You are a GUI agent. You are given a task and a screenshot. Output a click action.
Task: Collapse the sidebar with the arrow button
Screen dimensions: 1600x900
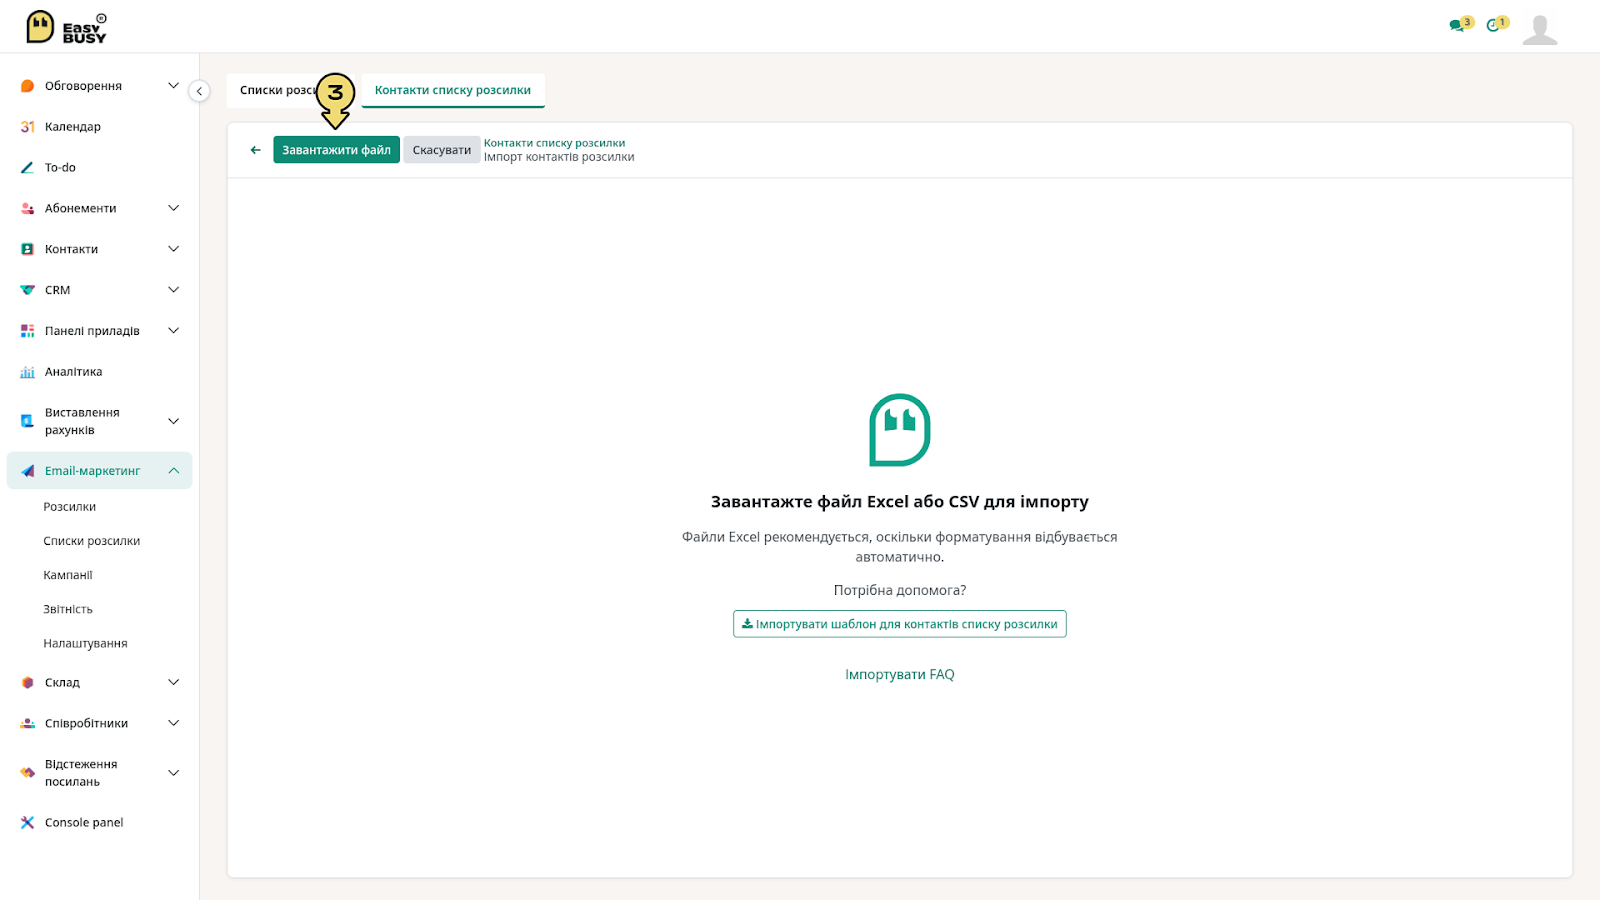(199, 91)
